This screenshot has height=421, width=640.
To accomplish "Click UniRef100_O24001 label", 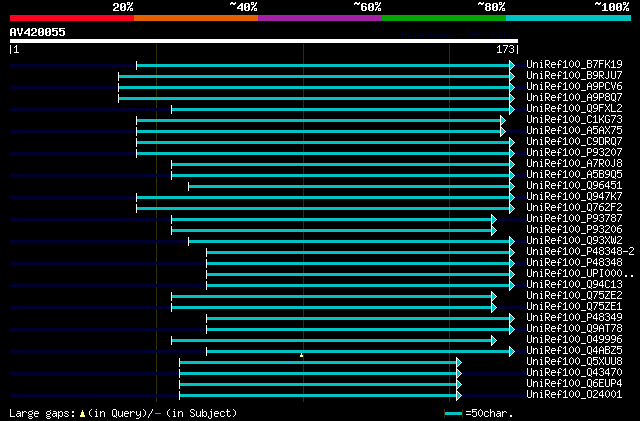I will pyautogui.click(x=574, y=395).
